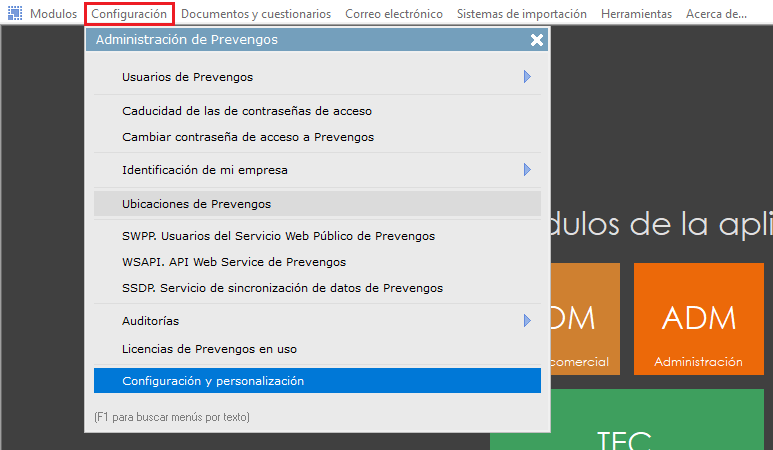Expand Identificación de mi empresa arrow
Viewport: 773px width, 450px height.
(526, 170)
